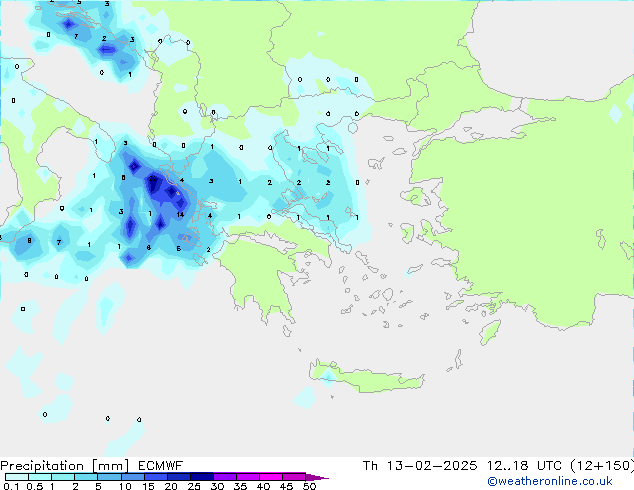The image size is (634, 490).
Task: Click the 30–35 mm purple legend swatch
Action: (224, 477)
